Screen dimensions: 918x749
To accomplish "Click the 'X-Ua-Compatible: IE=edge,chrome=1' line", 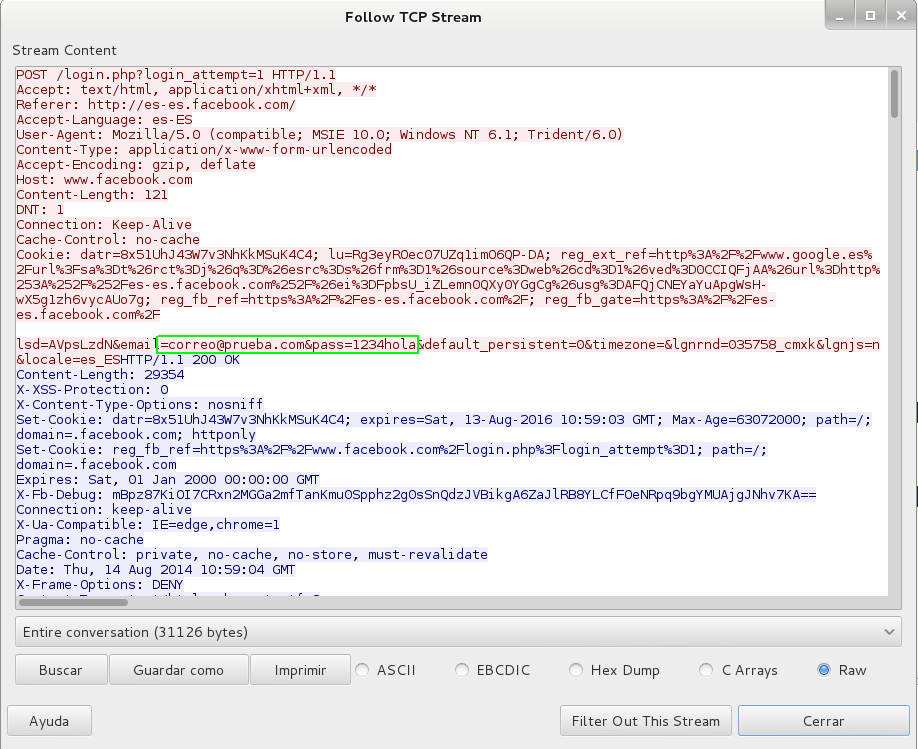I will pyautogui.click(x=148, y=524).
